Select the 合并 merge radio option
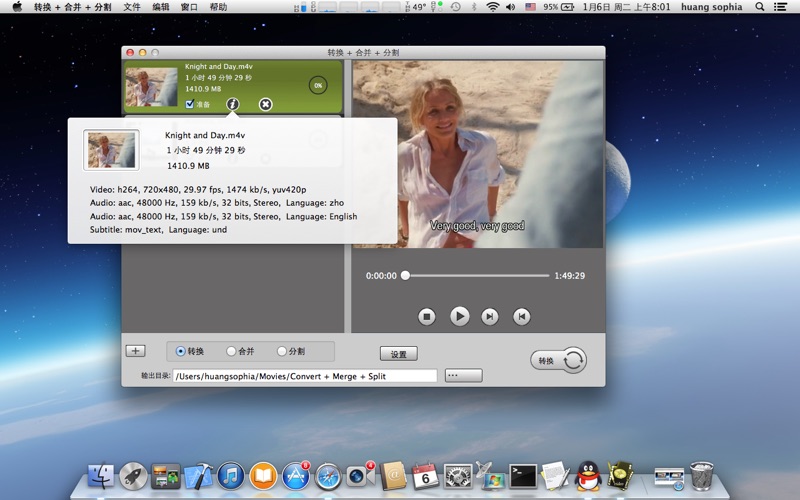 pyautogui.click(x=231, y=351)
